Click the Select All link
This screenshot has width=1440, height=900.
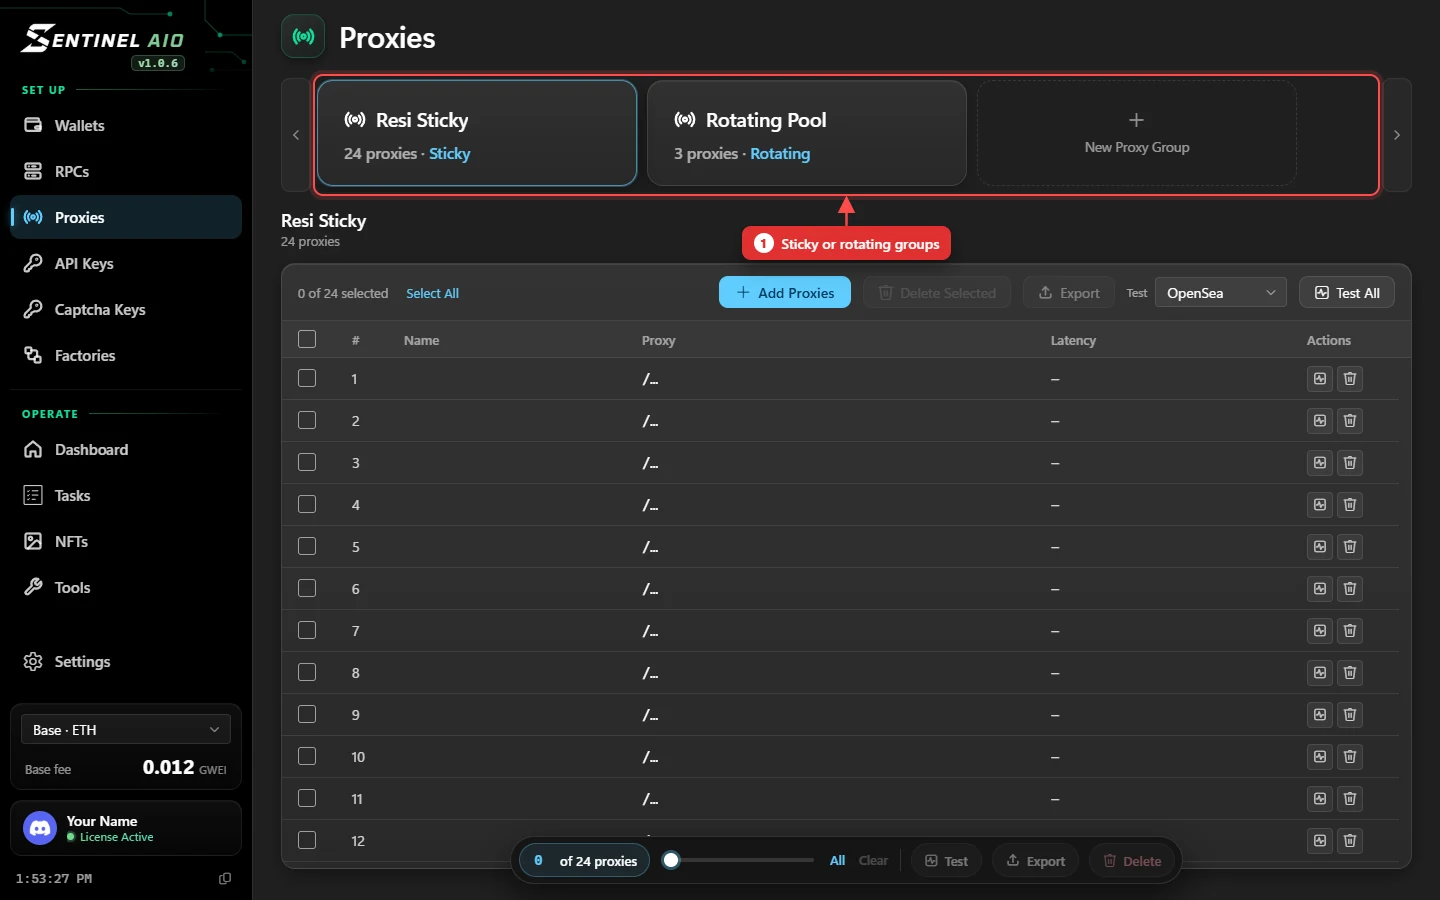[432, 293]
